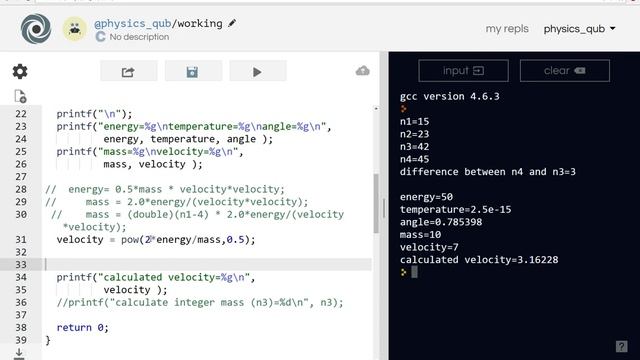The image size is (640, 360).
Task: Click the No description text
Action: (x=139, y=37)
